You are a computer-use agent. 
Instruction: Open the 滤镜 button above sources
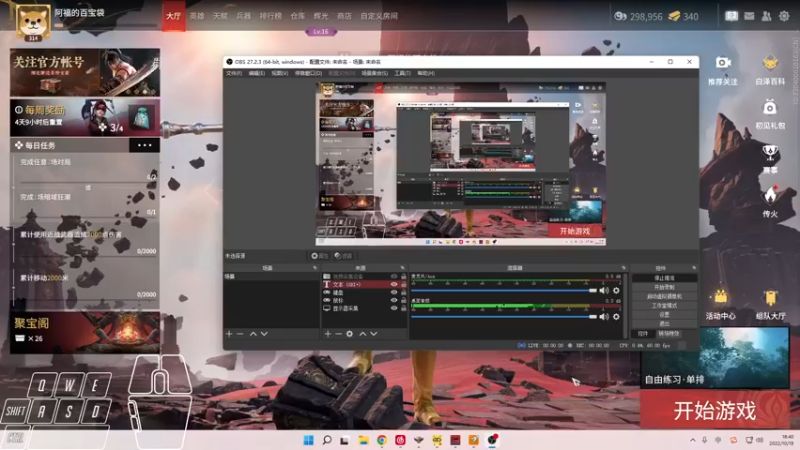tap(343, 256)
